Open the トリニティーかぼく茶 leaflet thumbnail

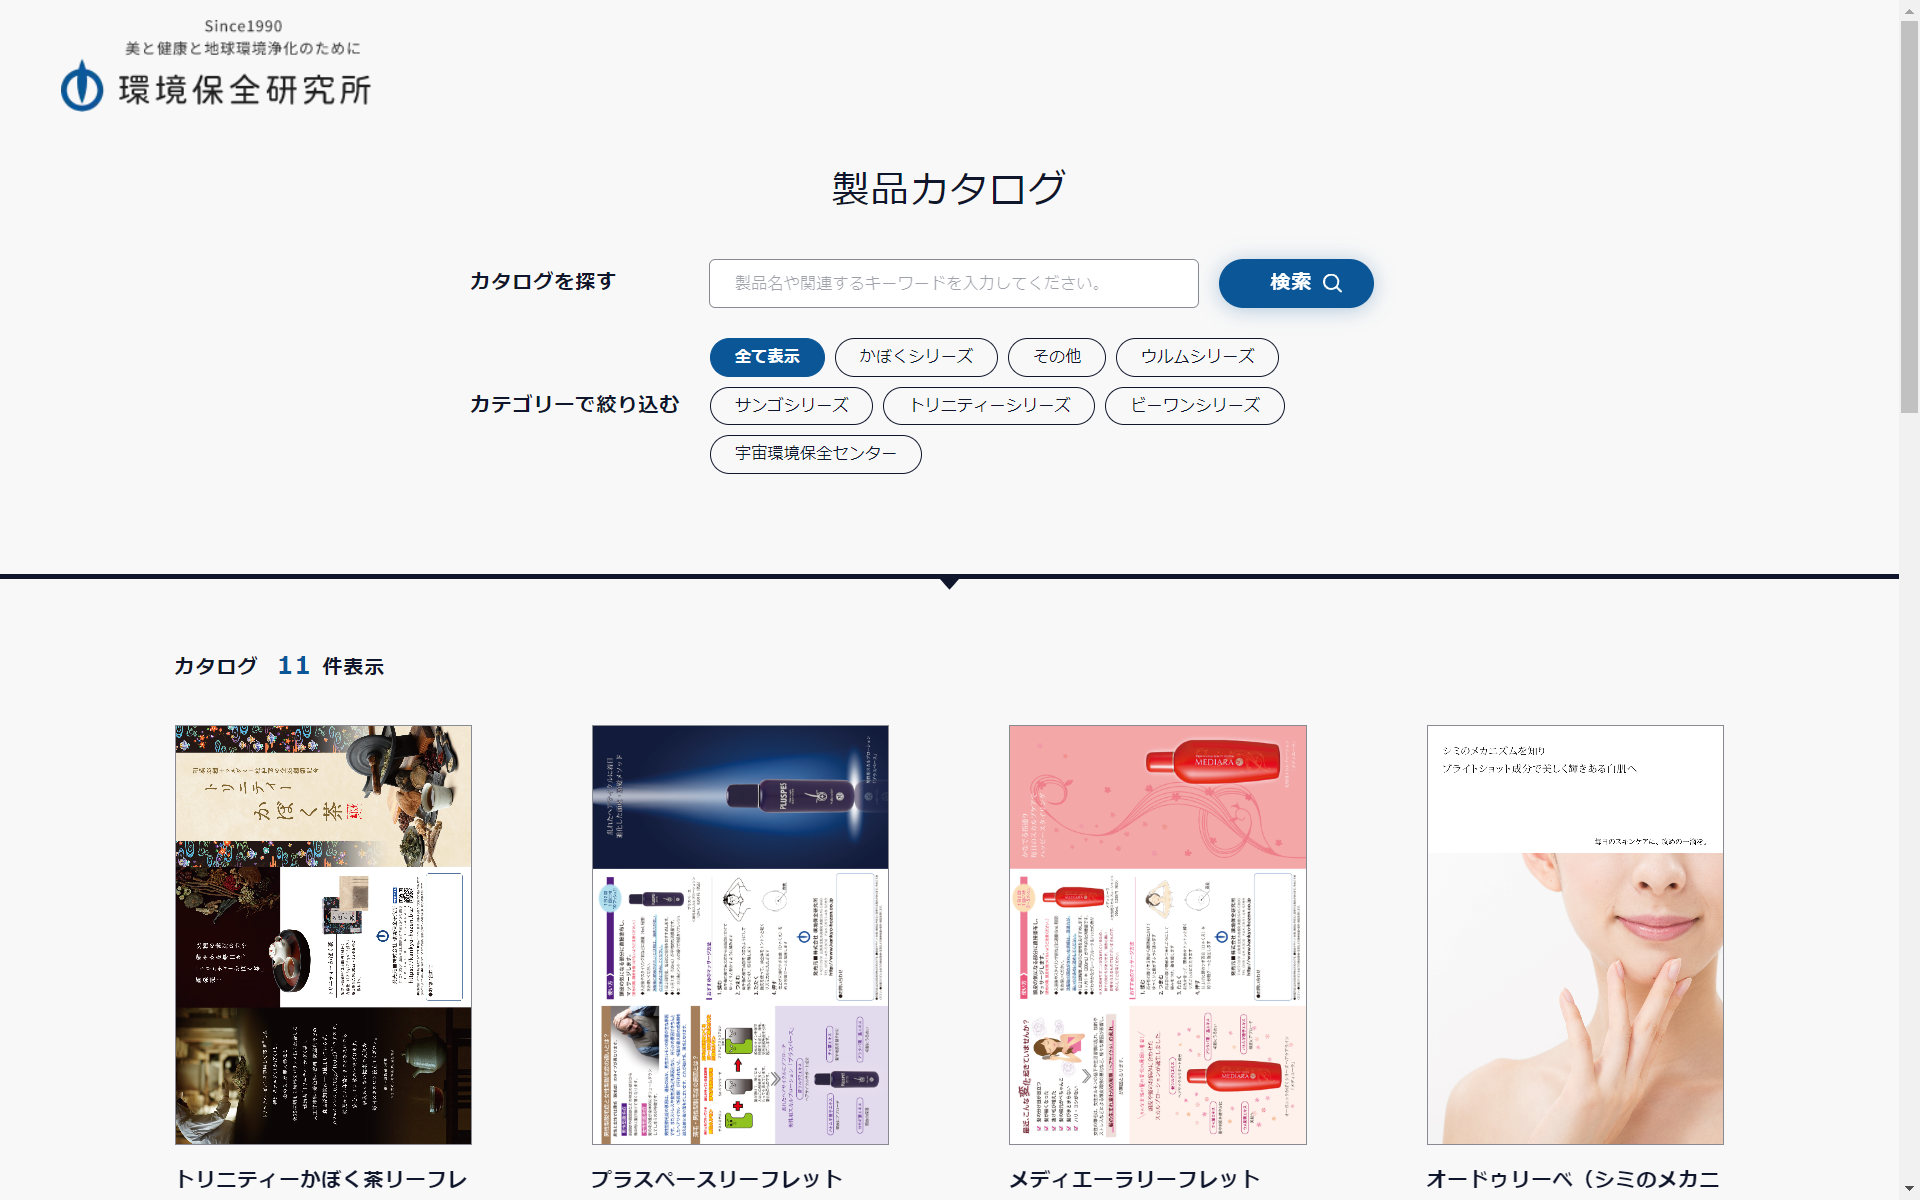point(323,934)
